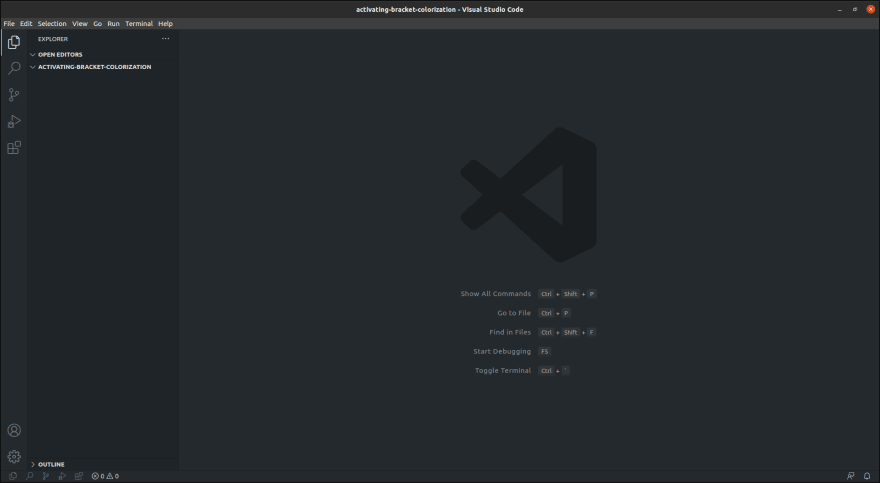The image size is (880, 483).
Task: Click the status bar search magnifier icon
Action: pos(30,476)
